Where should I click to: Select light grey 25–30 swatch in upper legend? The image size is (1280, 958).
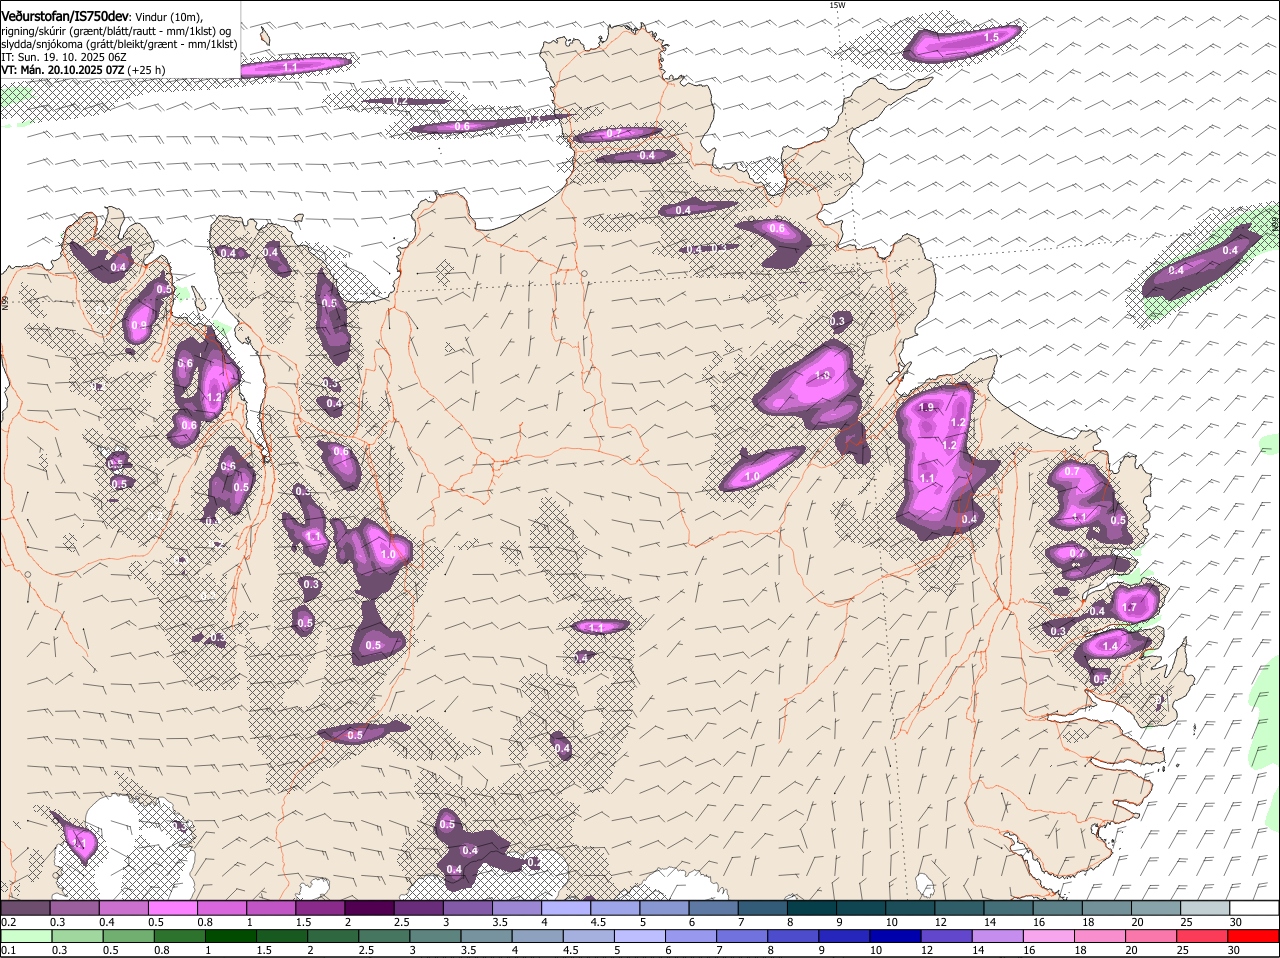1206,907
